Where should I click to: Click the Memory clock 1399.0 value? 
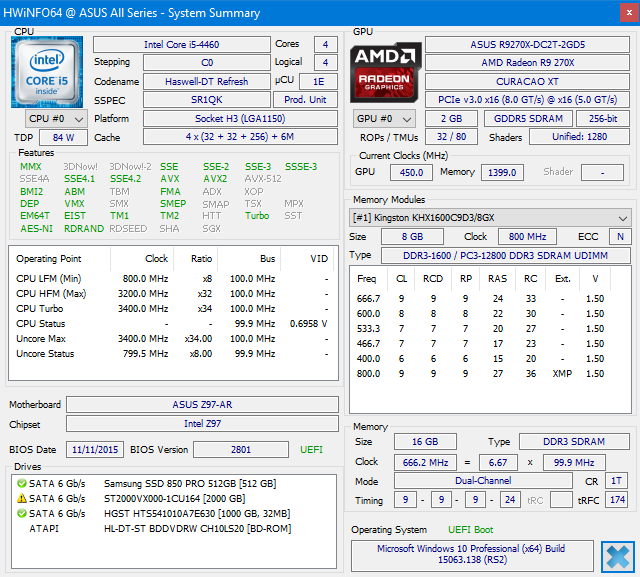point(502,173)
